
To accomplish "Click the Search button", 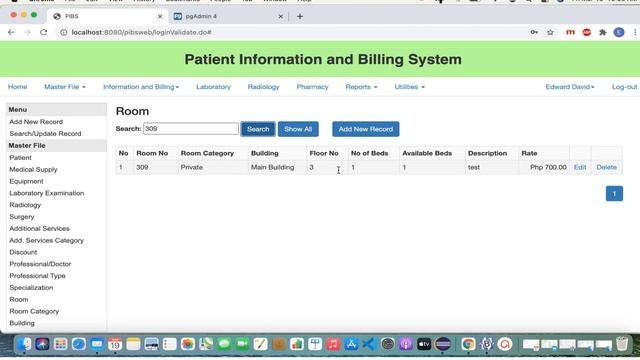I will 258,129.
